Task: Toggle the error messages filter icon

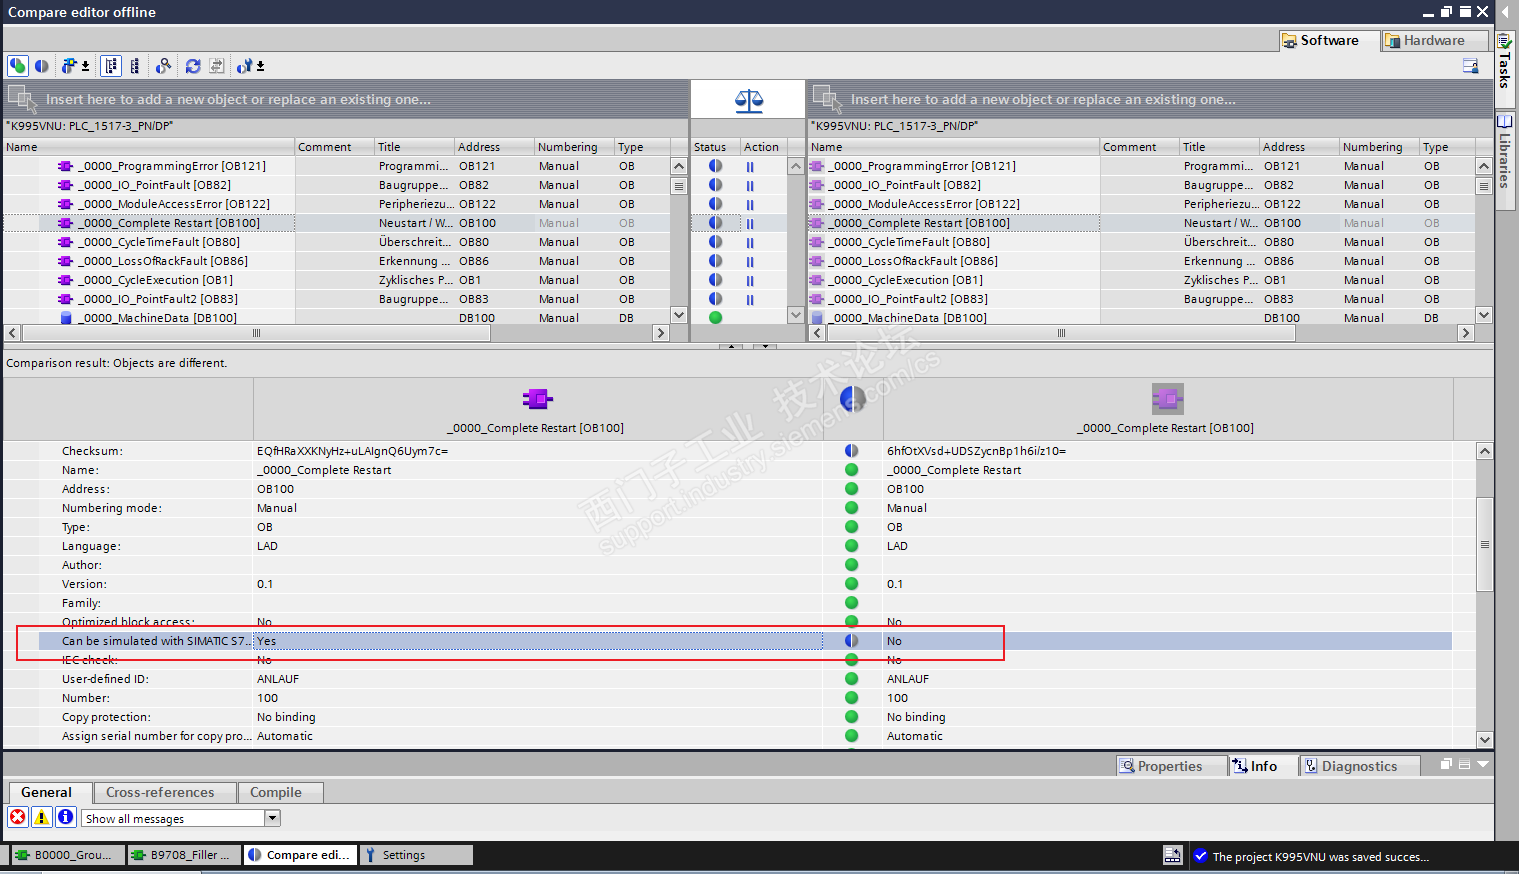Action: [x=18, y=817]
